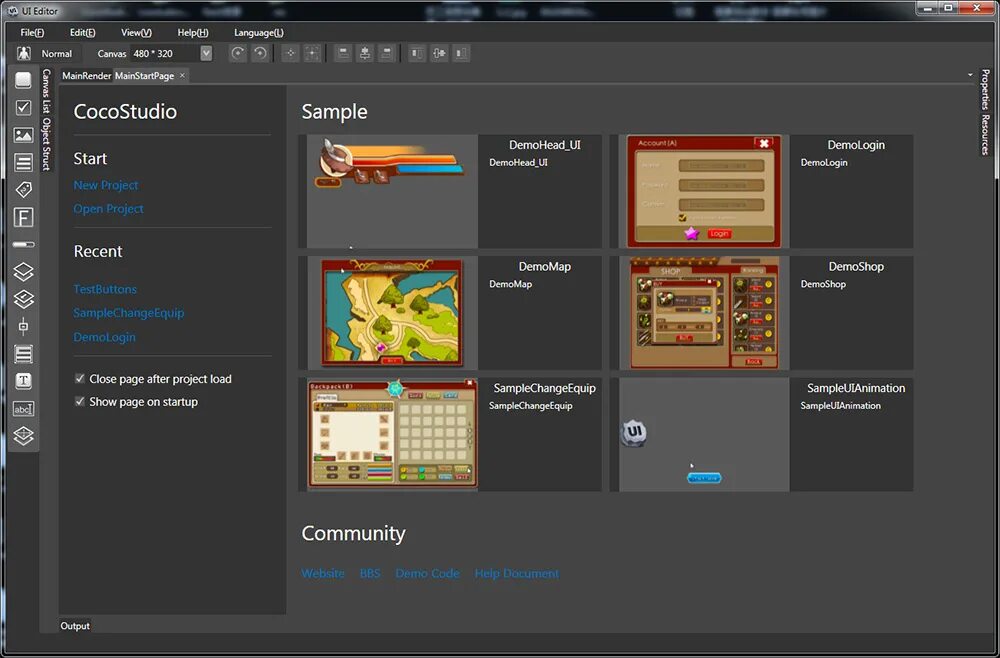Open the Edit menu
Viewport: 1000px width, 658px height.
coord(82,33)
